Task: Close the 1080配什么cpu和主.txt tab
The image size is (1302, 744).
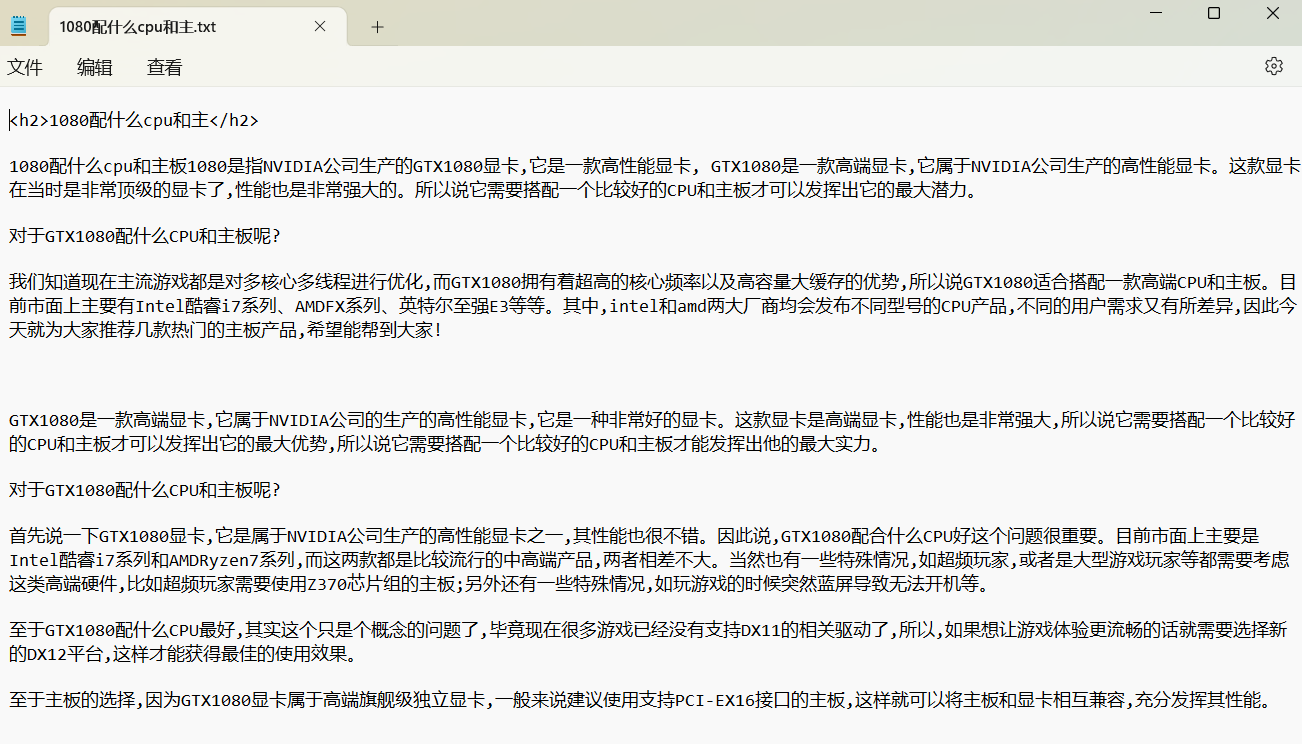Action: (320, 27)
